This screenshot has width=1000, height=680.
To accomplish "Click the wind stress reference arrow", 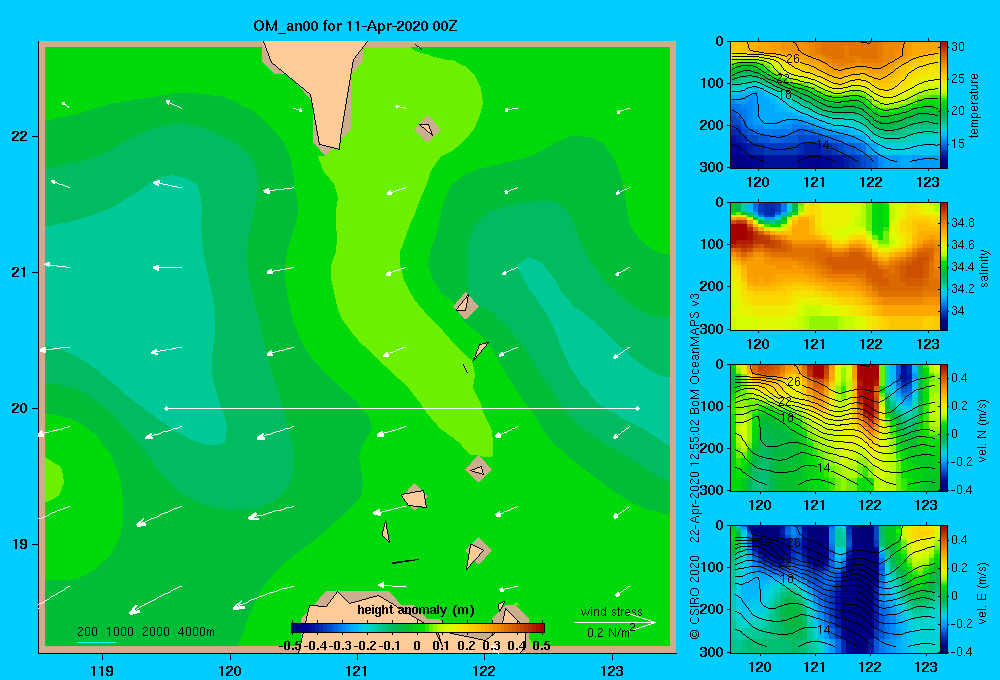I will [x=614, y=622].
